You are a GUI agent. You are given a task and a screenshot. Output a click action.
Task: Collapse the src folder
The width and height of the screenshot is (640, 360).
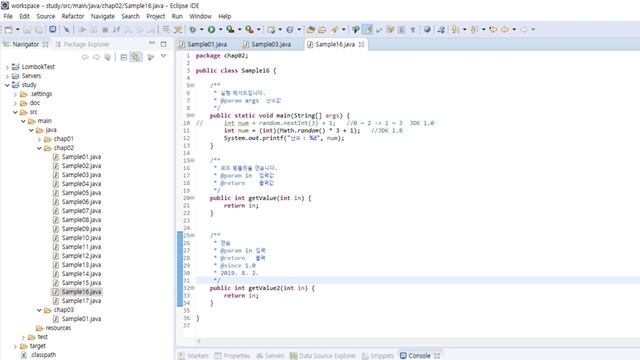click(15, 112)
